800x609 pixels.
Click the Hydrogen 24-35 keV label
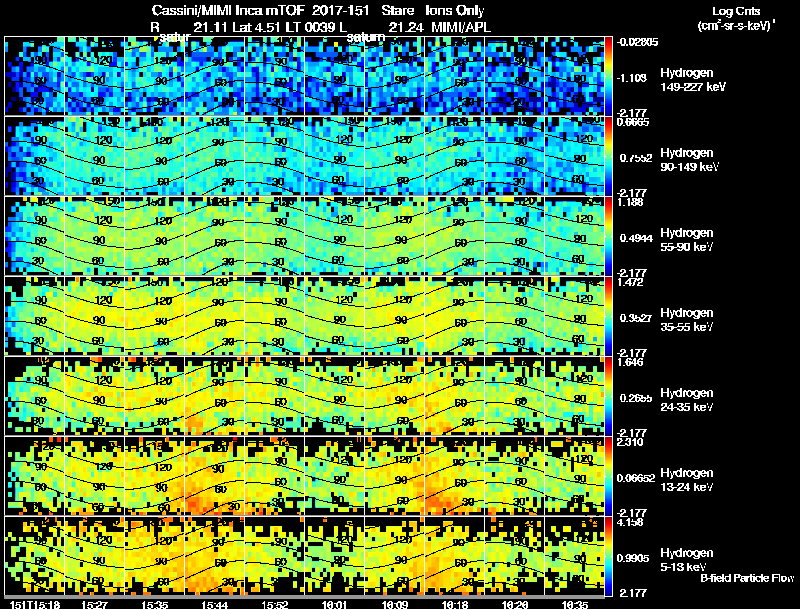[x=687, y=400]
